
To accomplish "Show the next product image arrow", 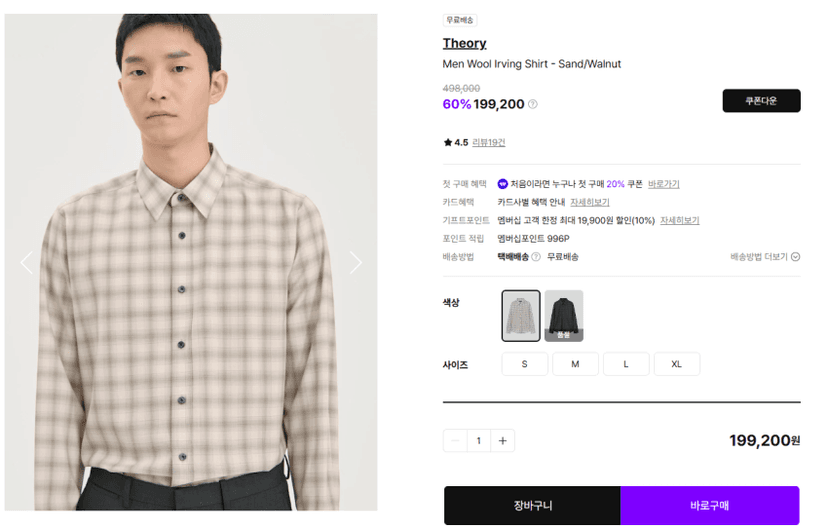I will (355, 262).
